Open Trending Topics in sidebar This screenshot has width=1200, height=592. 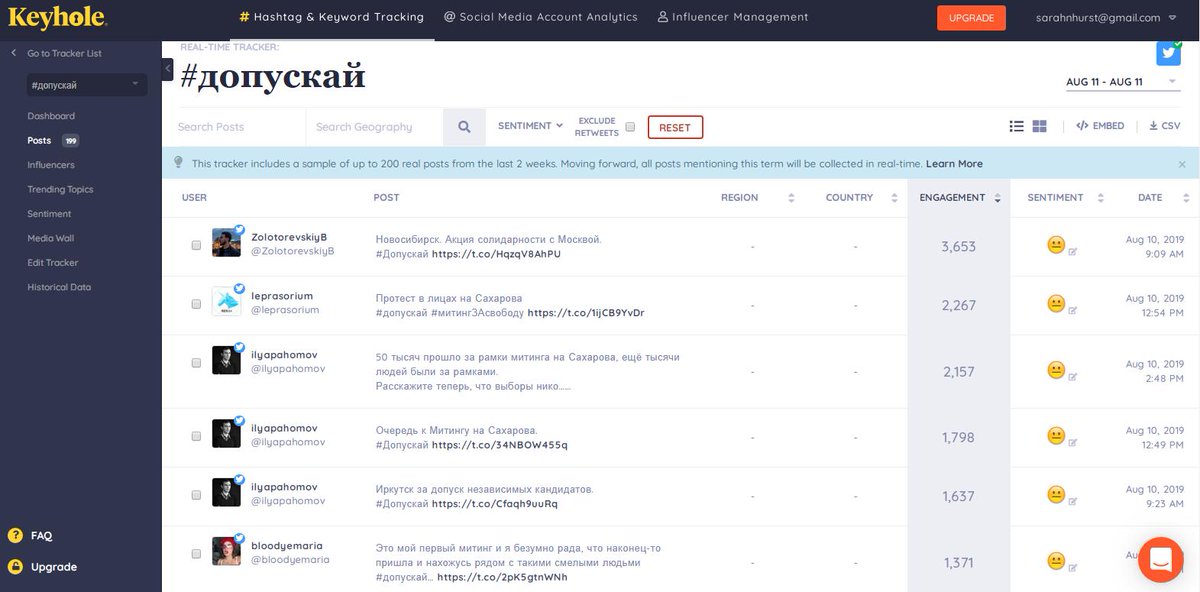60,189
